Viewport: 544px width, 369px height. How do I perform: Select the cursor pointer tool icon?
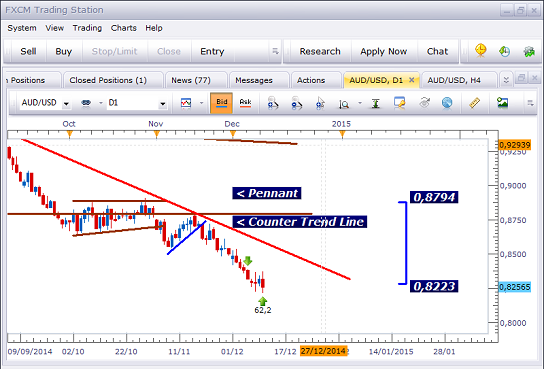320,103
